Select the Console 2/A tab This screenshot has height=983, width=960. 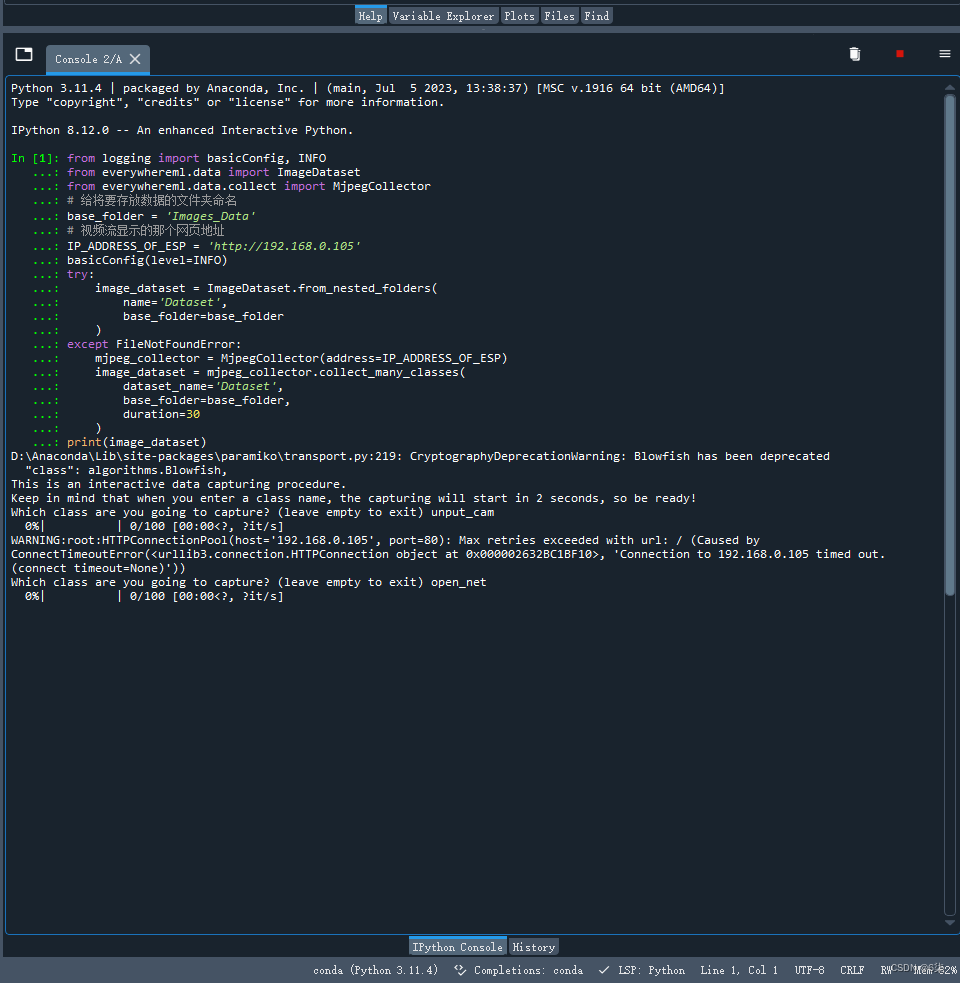pos(97,60)
